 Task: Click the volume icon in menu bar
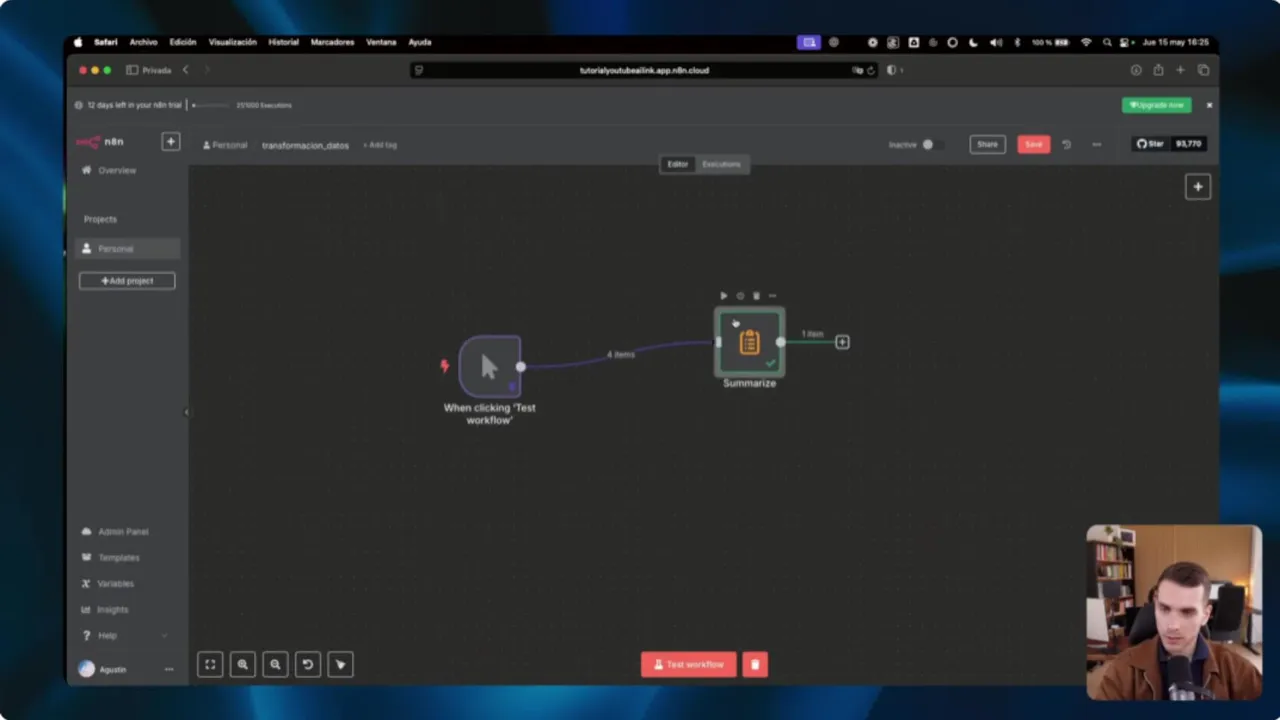coord(995,42)
